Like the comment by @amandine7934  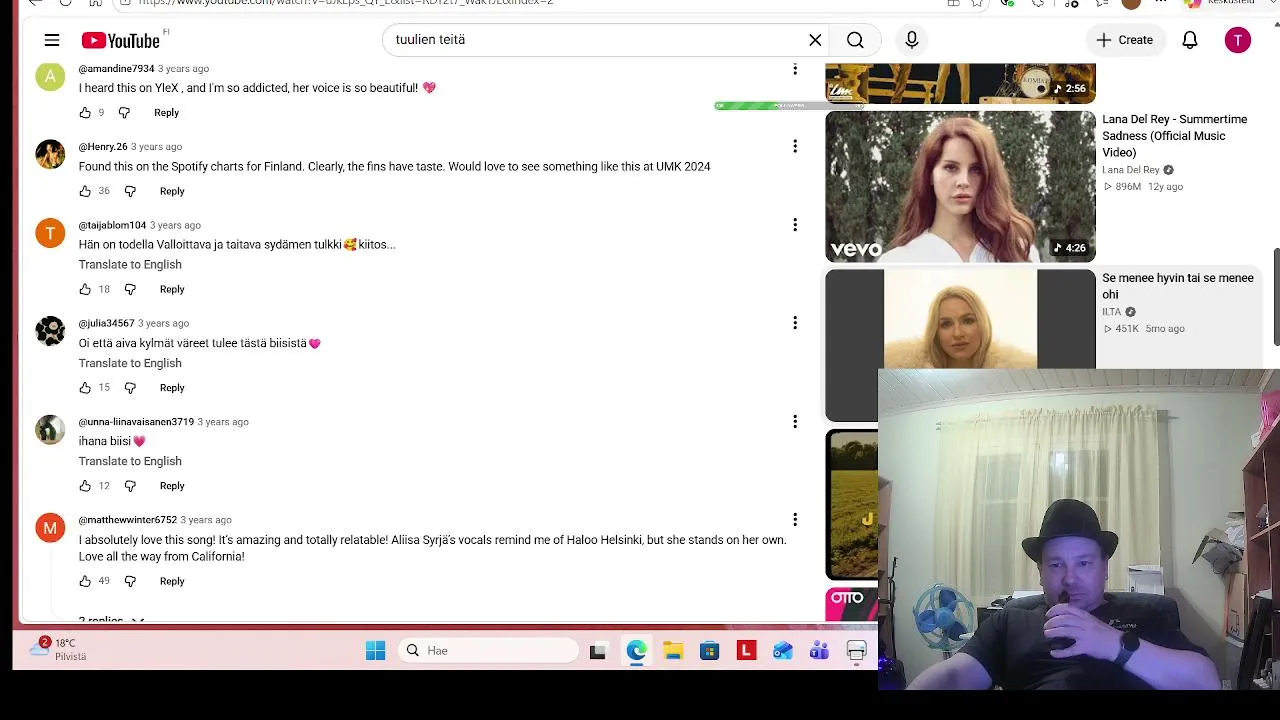pyautogui.click(x=85, y=113)
